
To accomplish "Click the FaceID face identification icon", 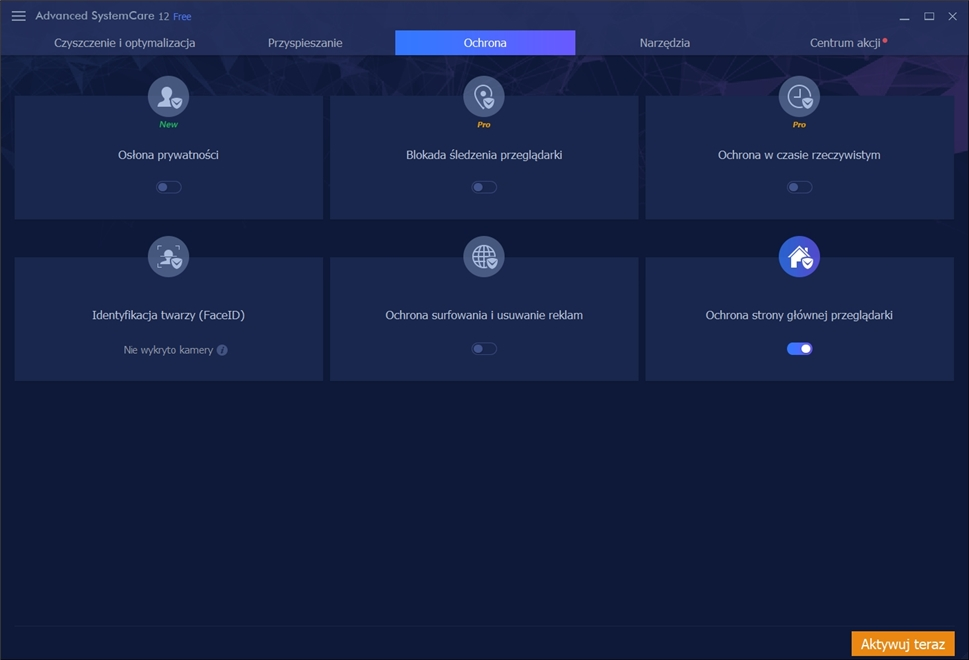I will pos(168,258).
